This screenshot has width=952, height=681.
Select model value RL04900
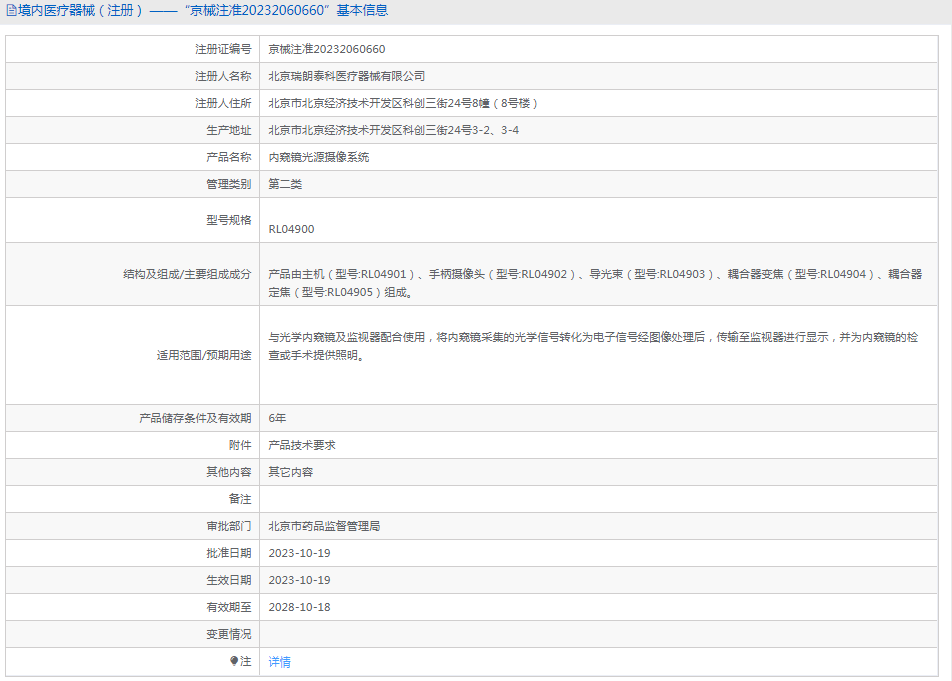coord(291,229)
